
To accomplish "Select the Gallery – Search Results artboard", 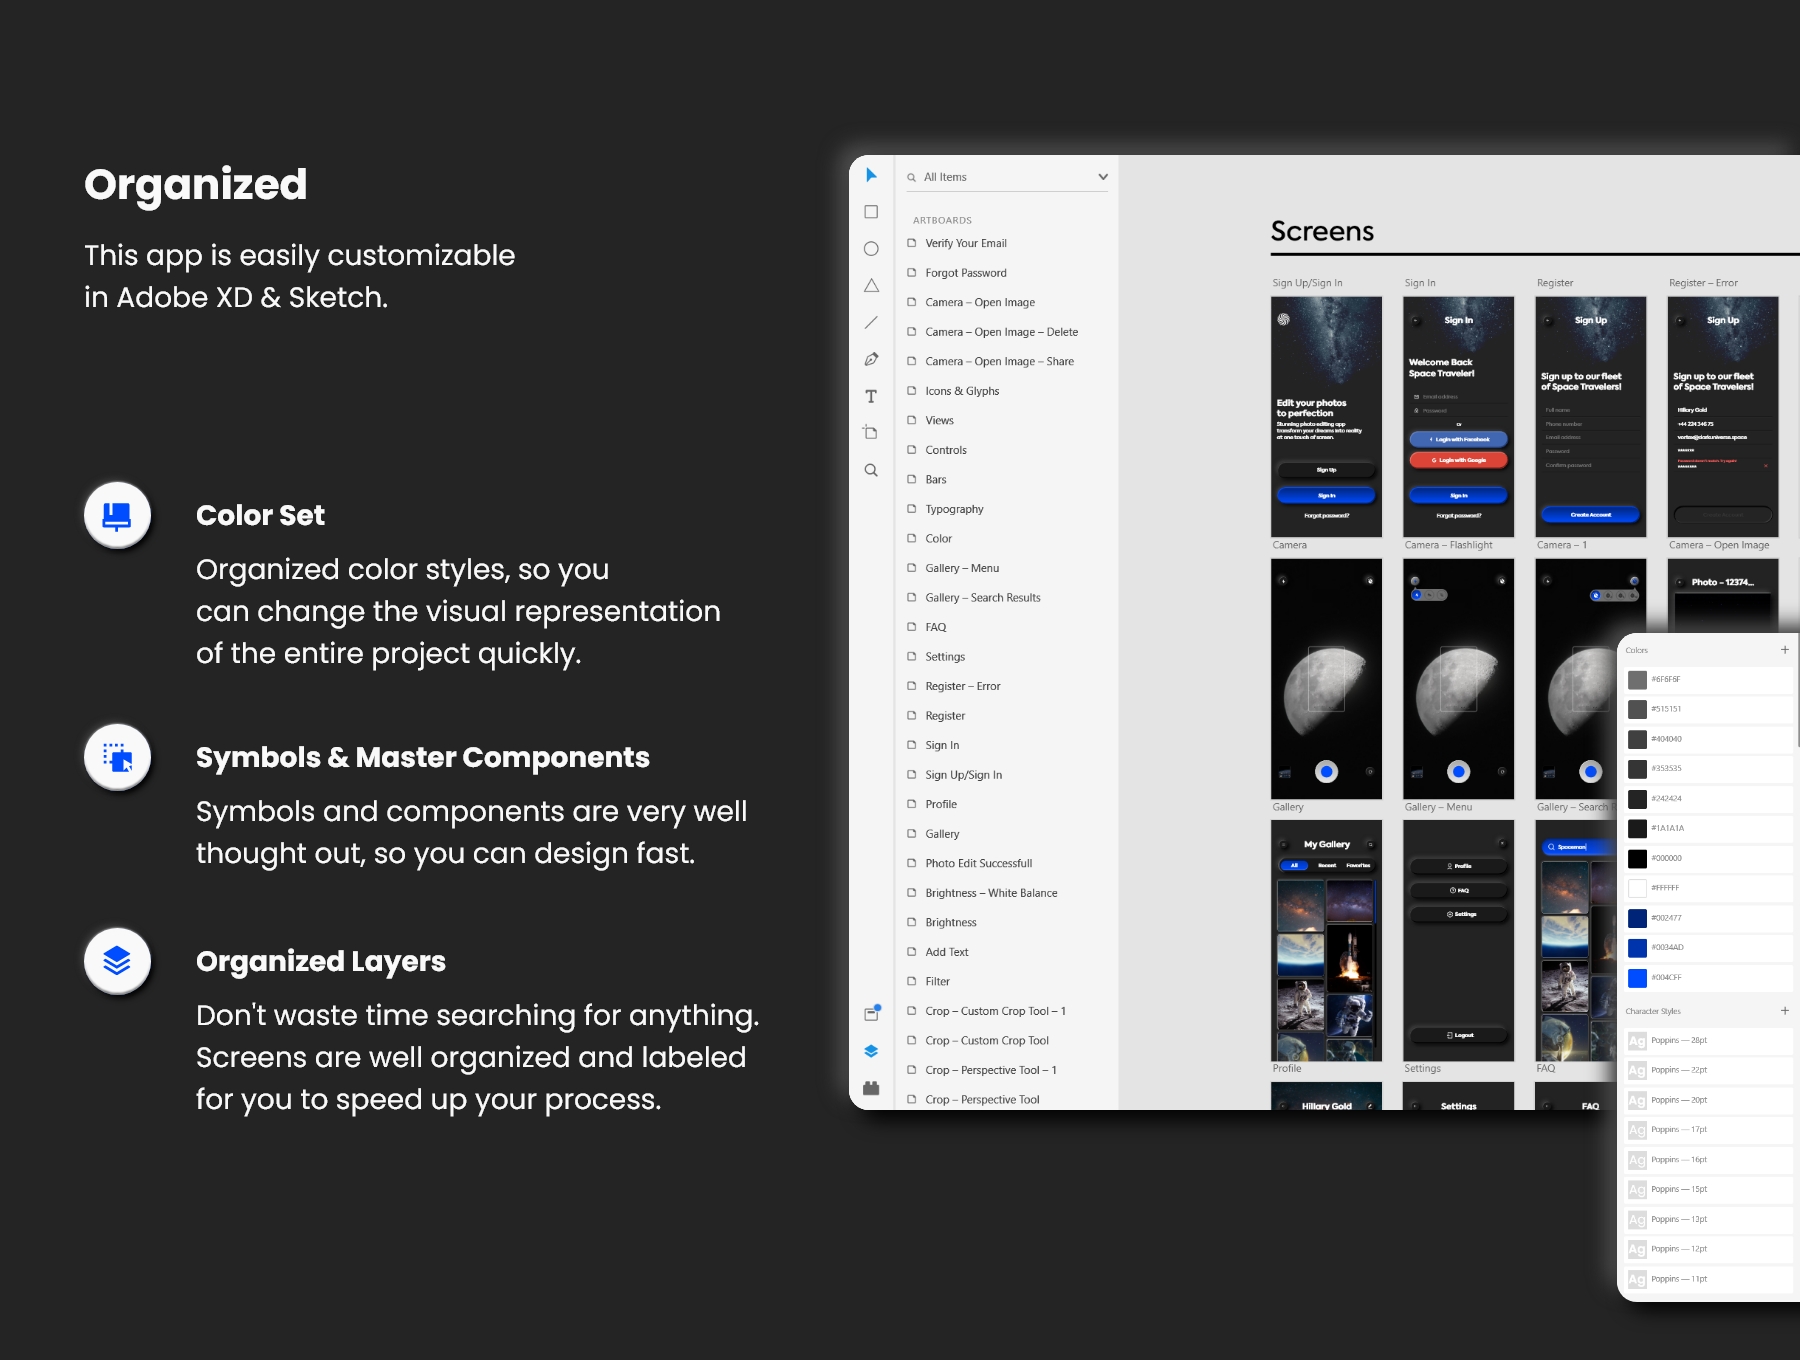I will tap(982, 598).
